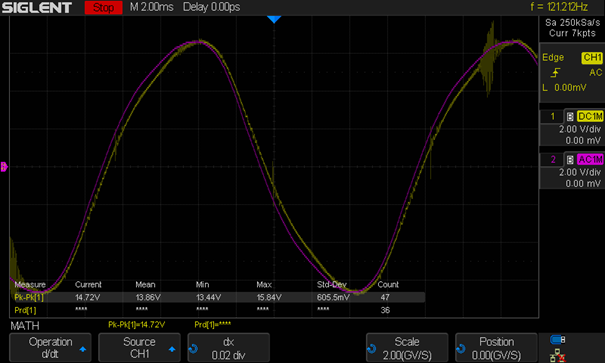Toggle channel 1 DC1M coupling badge

[590, 116]
